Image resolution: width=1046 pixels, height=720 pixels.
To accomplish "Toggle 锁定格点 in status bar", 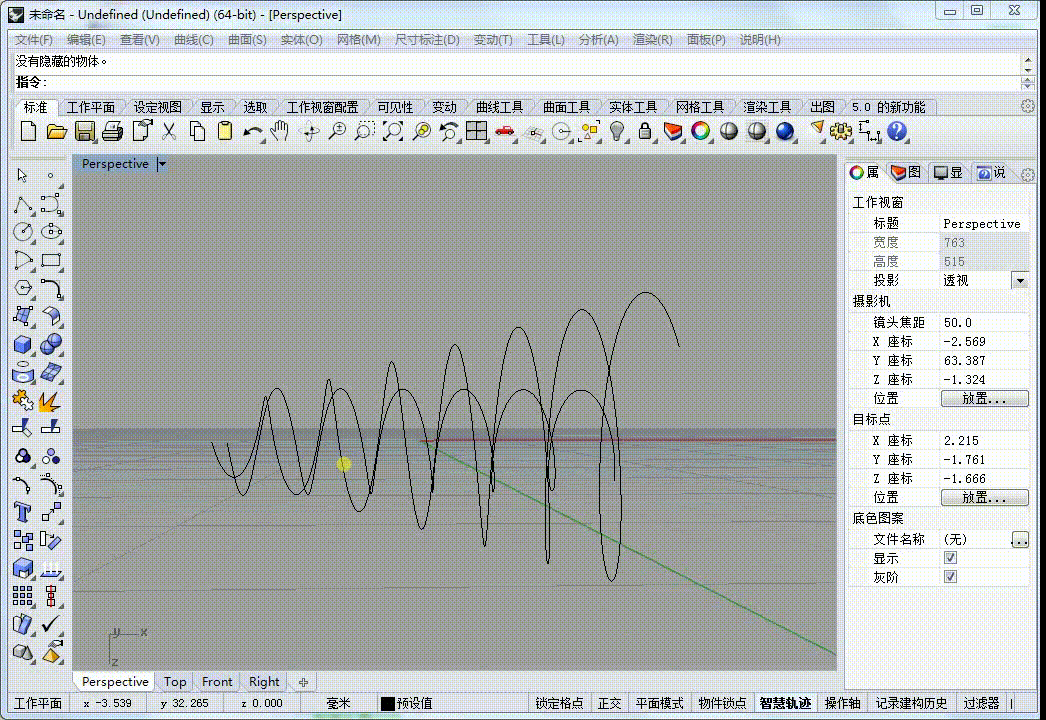I will coord(559,703).
